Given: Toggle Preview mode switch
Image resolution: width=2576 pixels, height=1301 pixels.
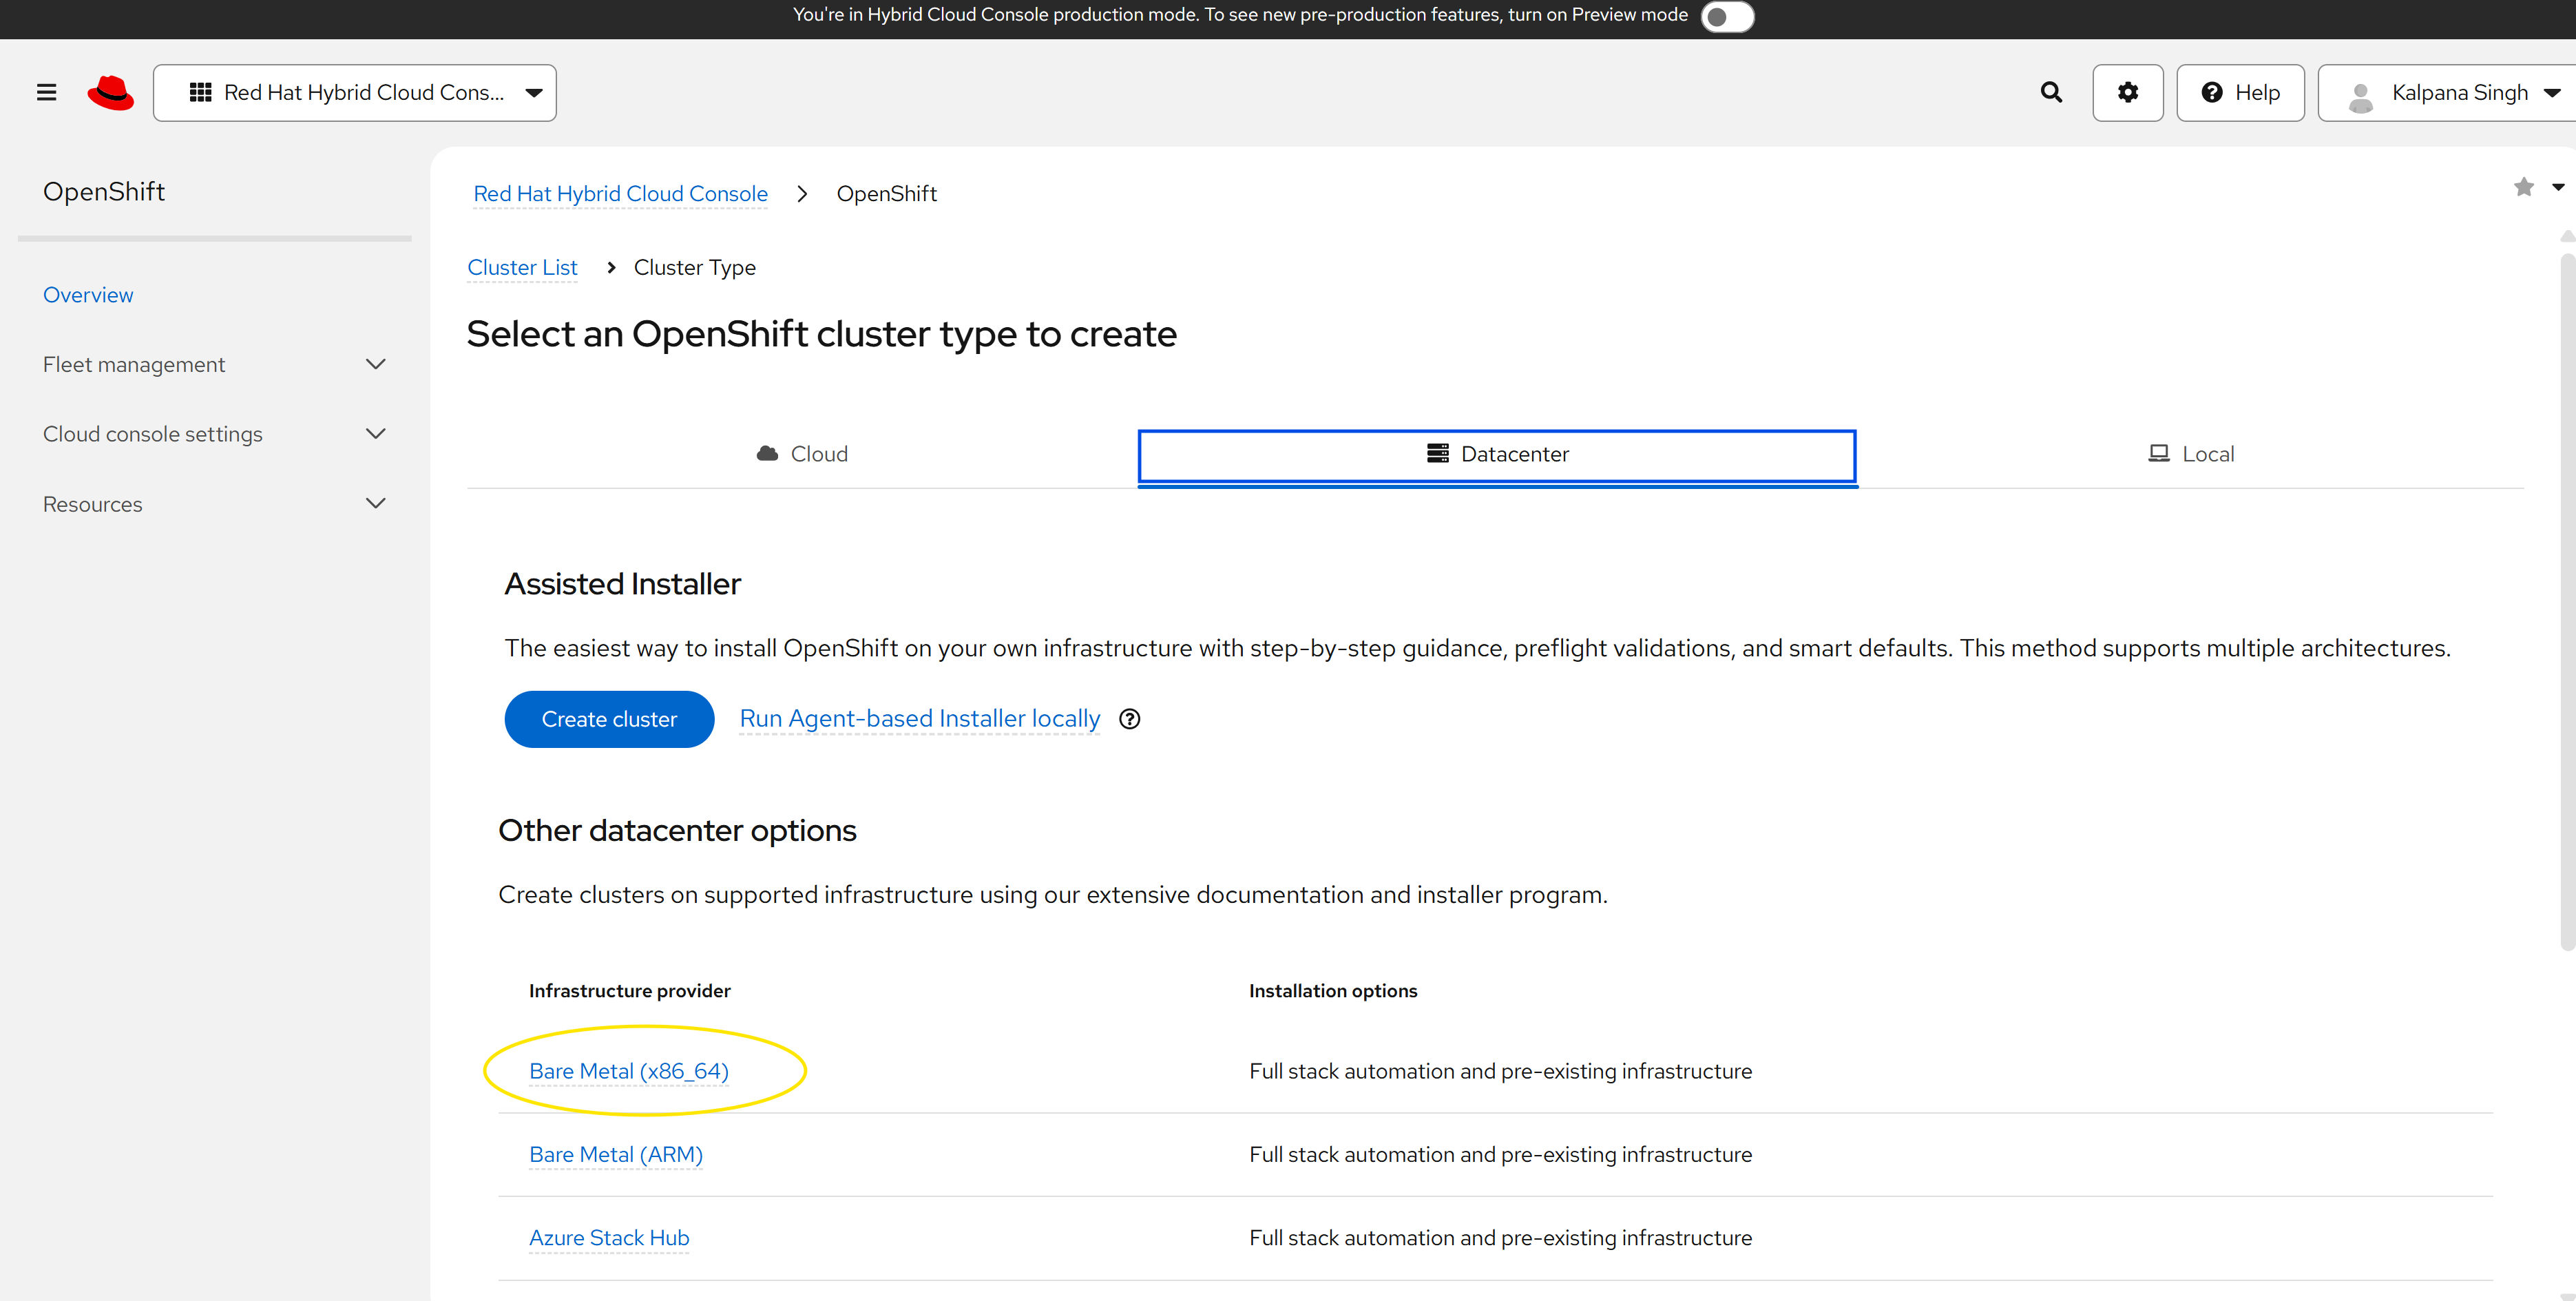Looking at the screenshot, I should [x=1727, y=16].
